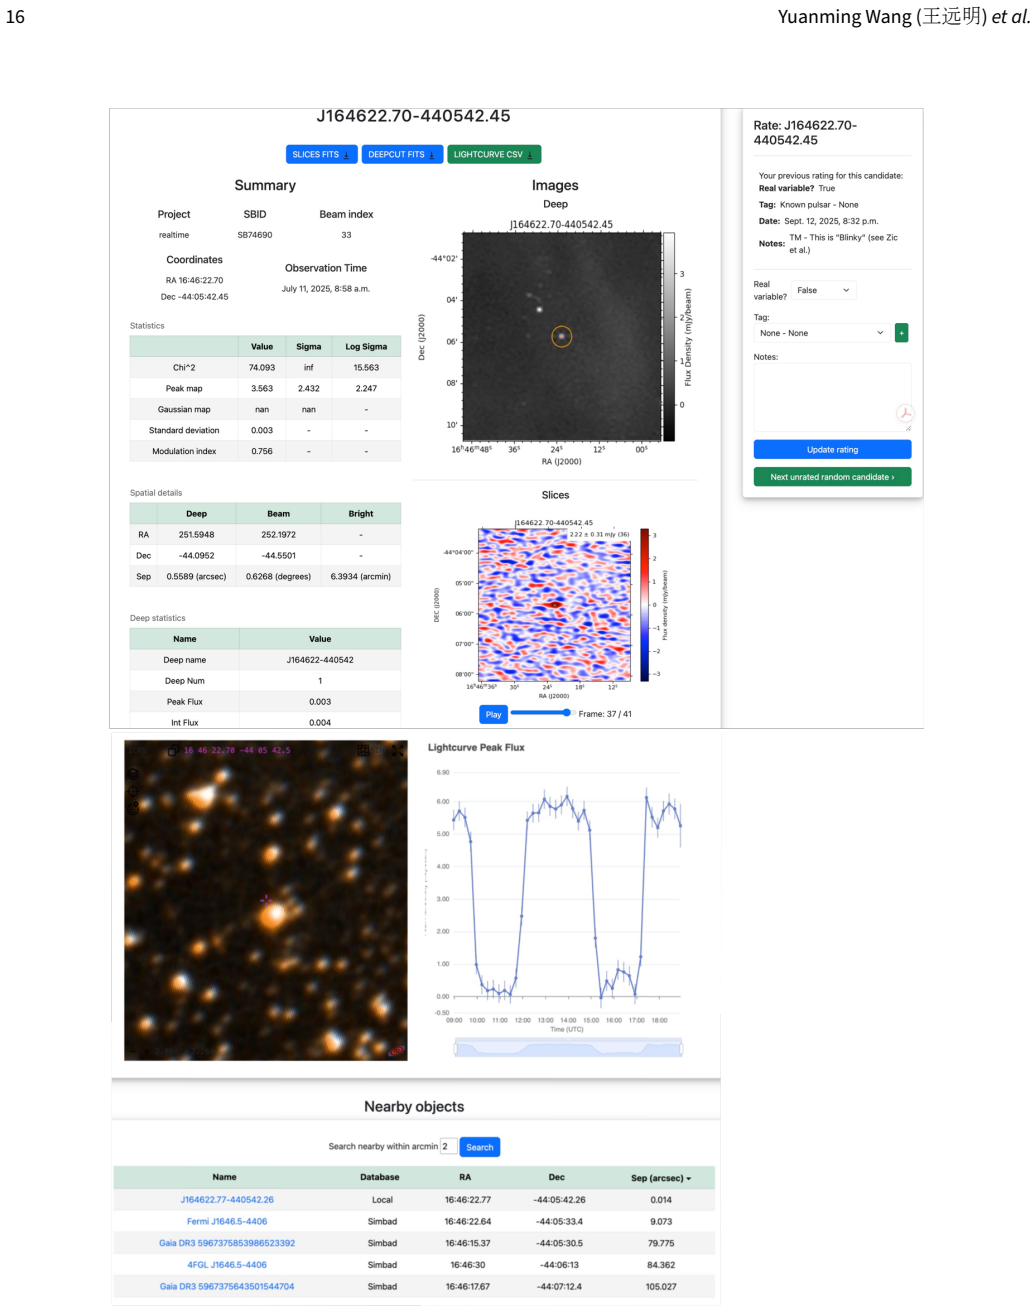Click the SBID value SB74690
The image size is (1036, 1312).
254,235
